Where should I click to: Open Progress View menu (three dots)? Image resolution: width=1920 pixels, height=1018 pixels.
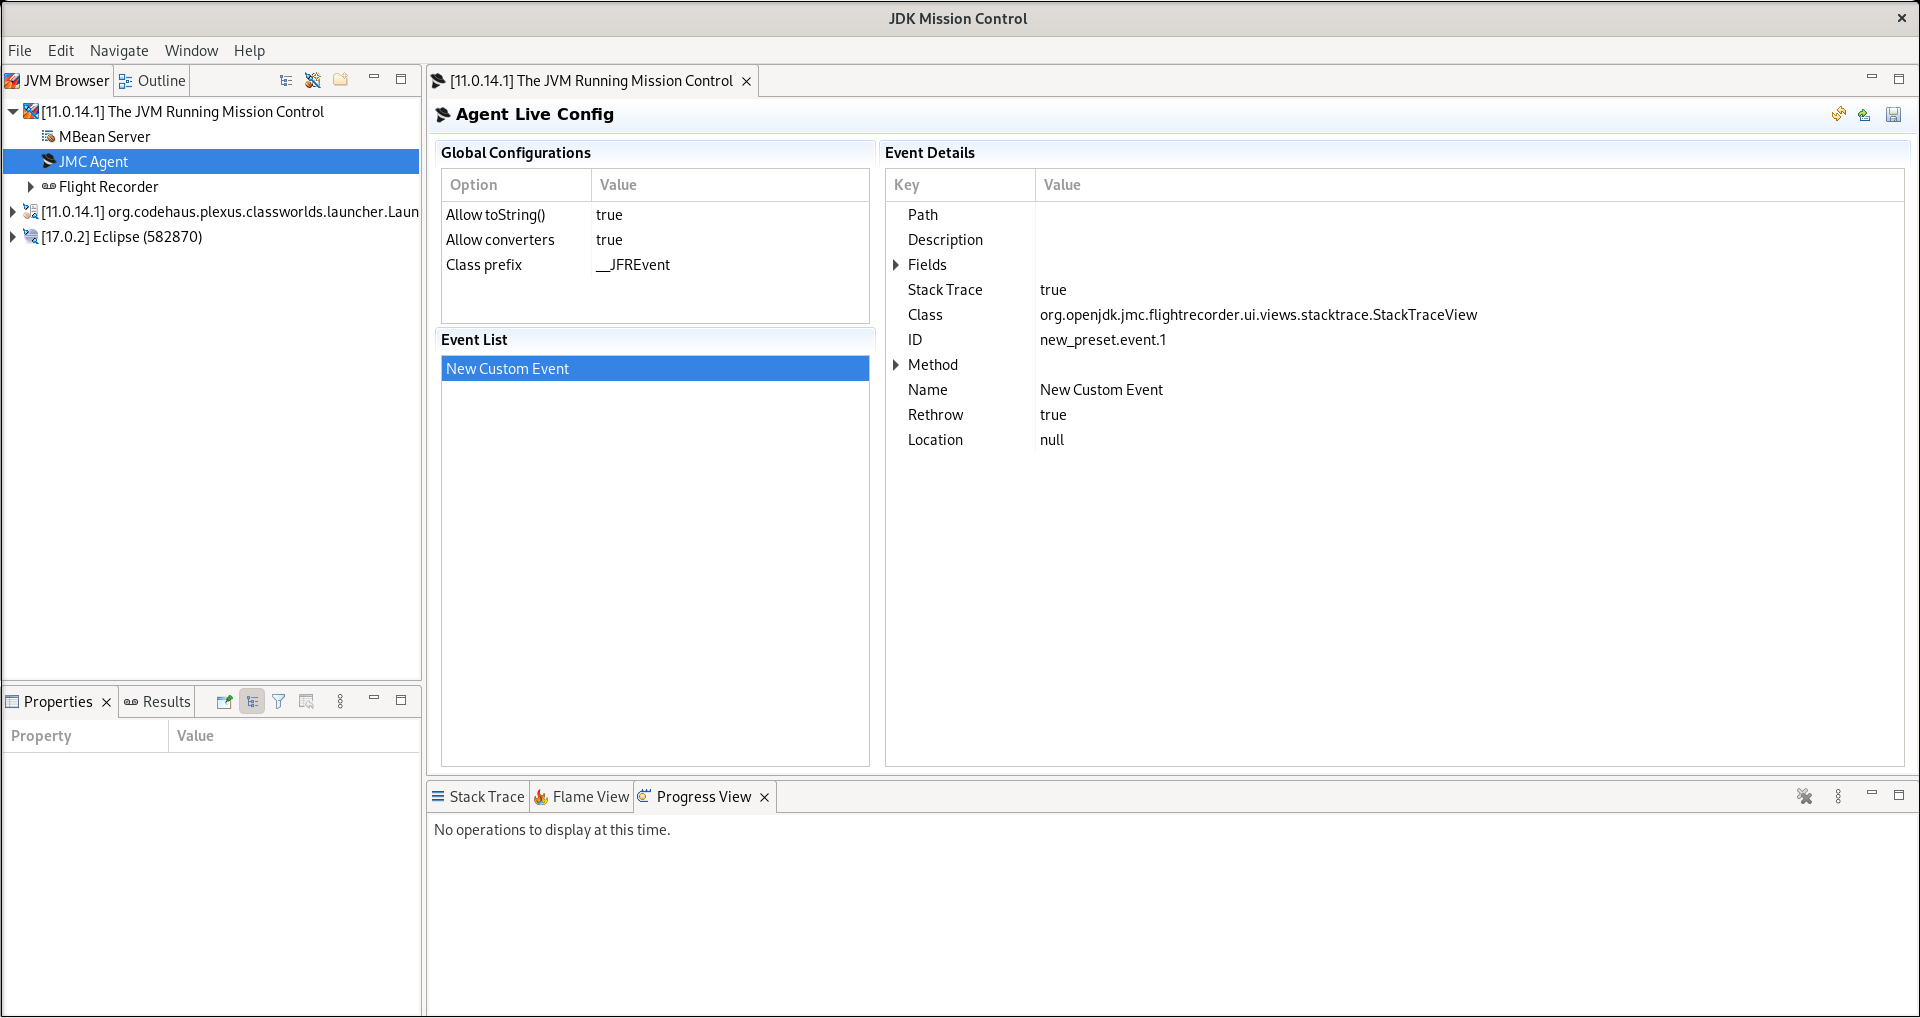[1838, 797]
